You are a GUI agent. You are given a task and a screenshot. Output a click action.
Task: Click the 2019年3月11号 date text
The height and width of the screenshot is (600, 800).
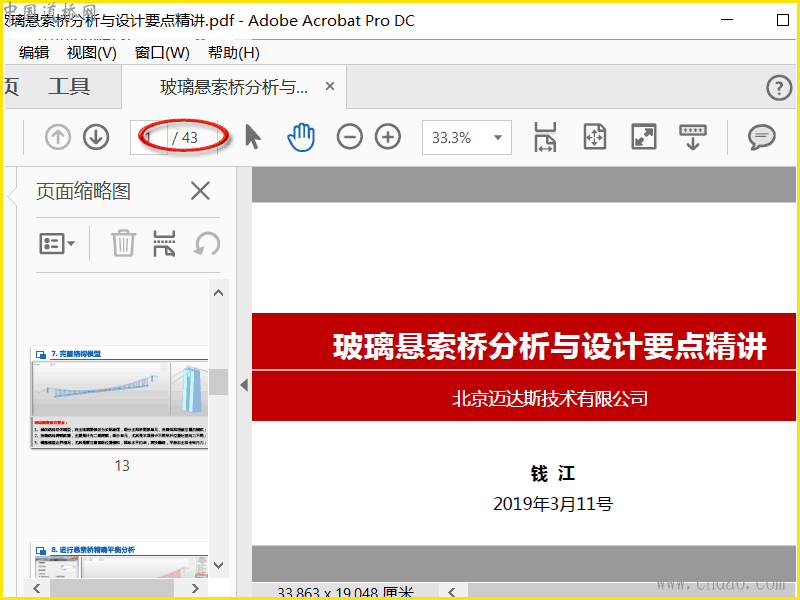pyautogui.click(x=553, y=504)
